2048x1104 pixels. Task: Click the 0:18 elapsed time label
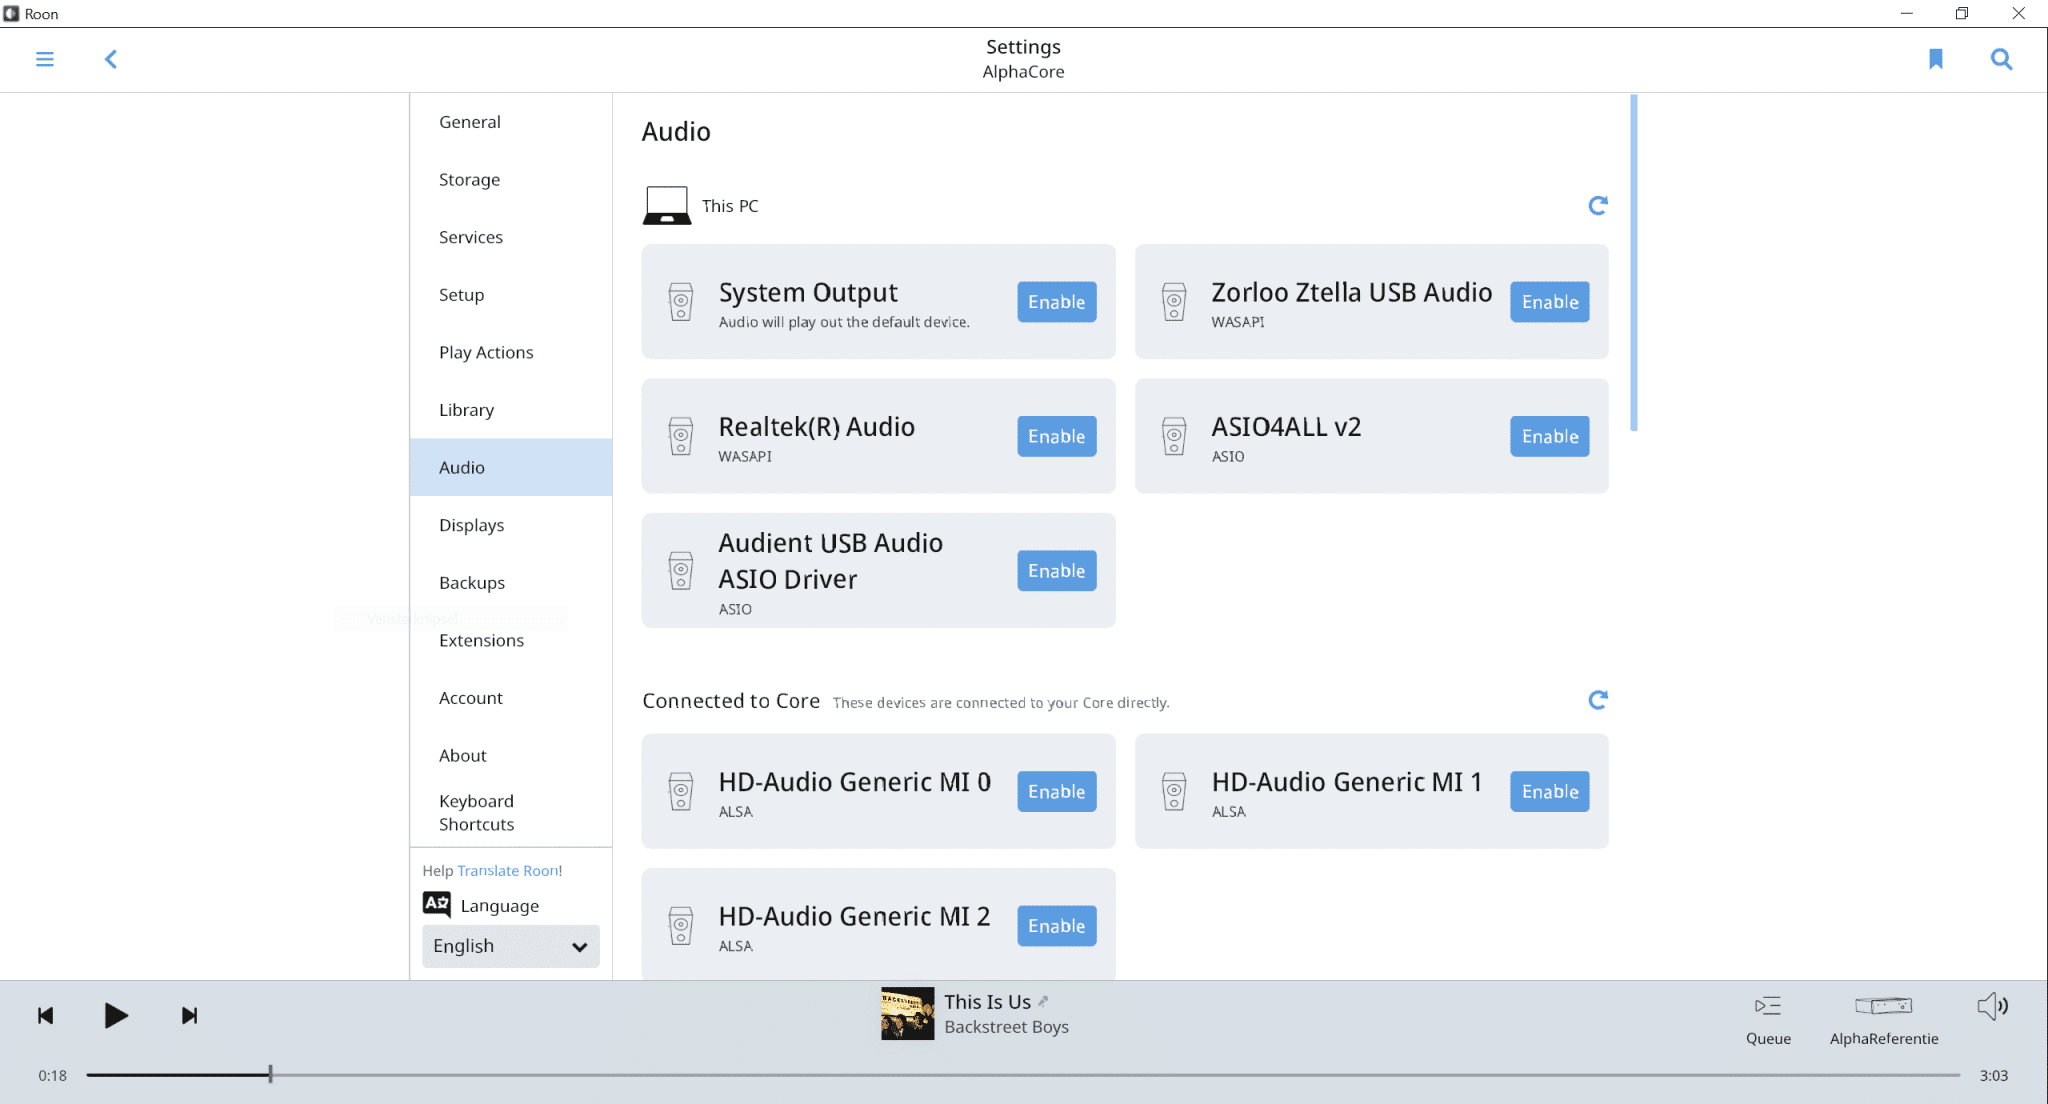pyautogui.click(x=53, y=1076)
